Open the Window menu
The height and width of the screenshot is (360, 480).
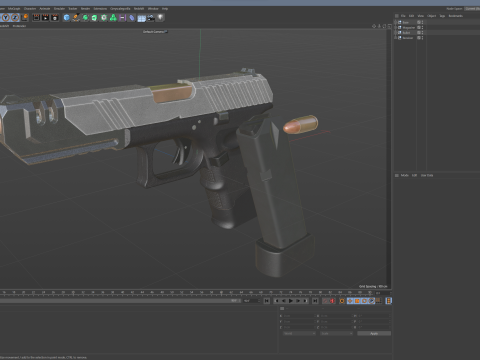pos(153,8)
